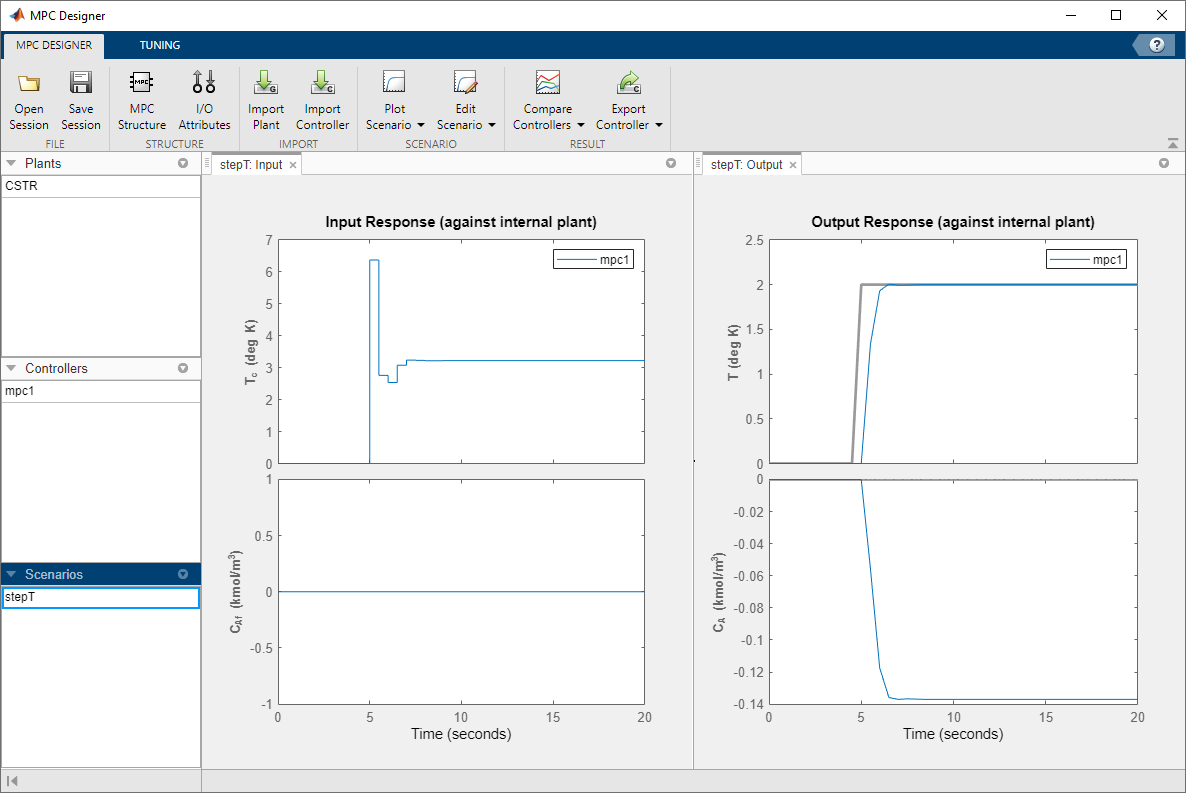Open MPC Designer help

[1157, 45]
